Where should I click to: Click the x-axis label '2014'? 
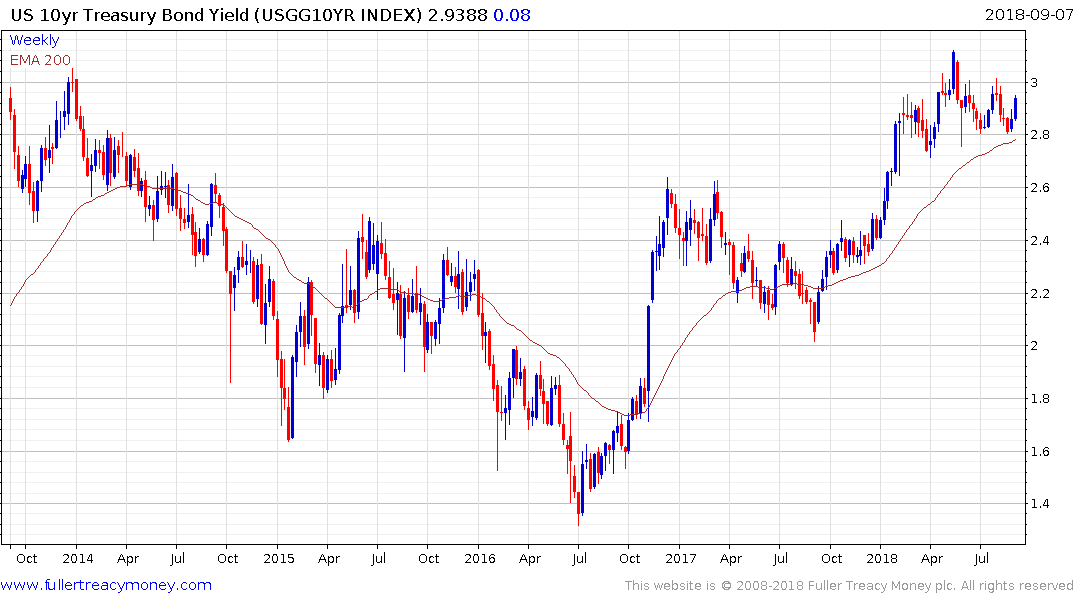click(77, 558)
